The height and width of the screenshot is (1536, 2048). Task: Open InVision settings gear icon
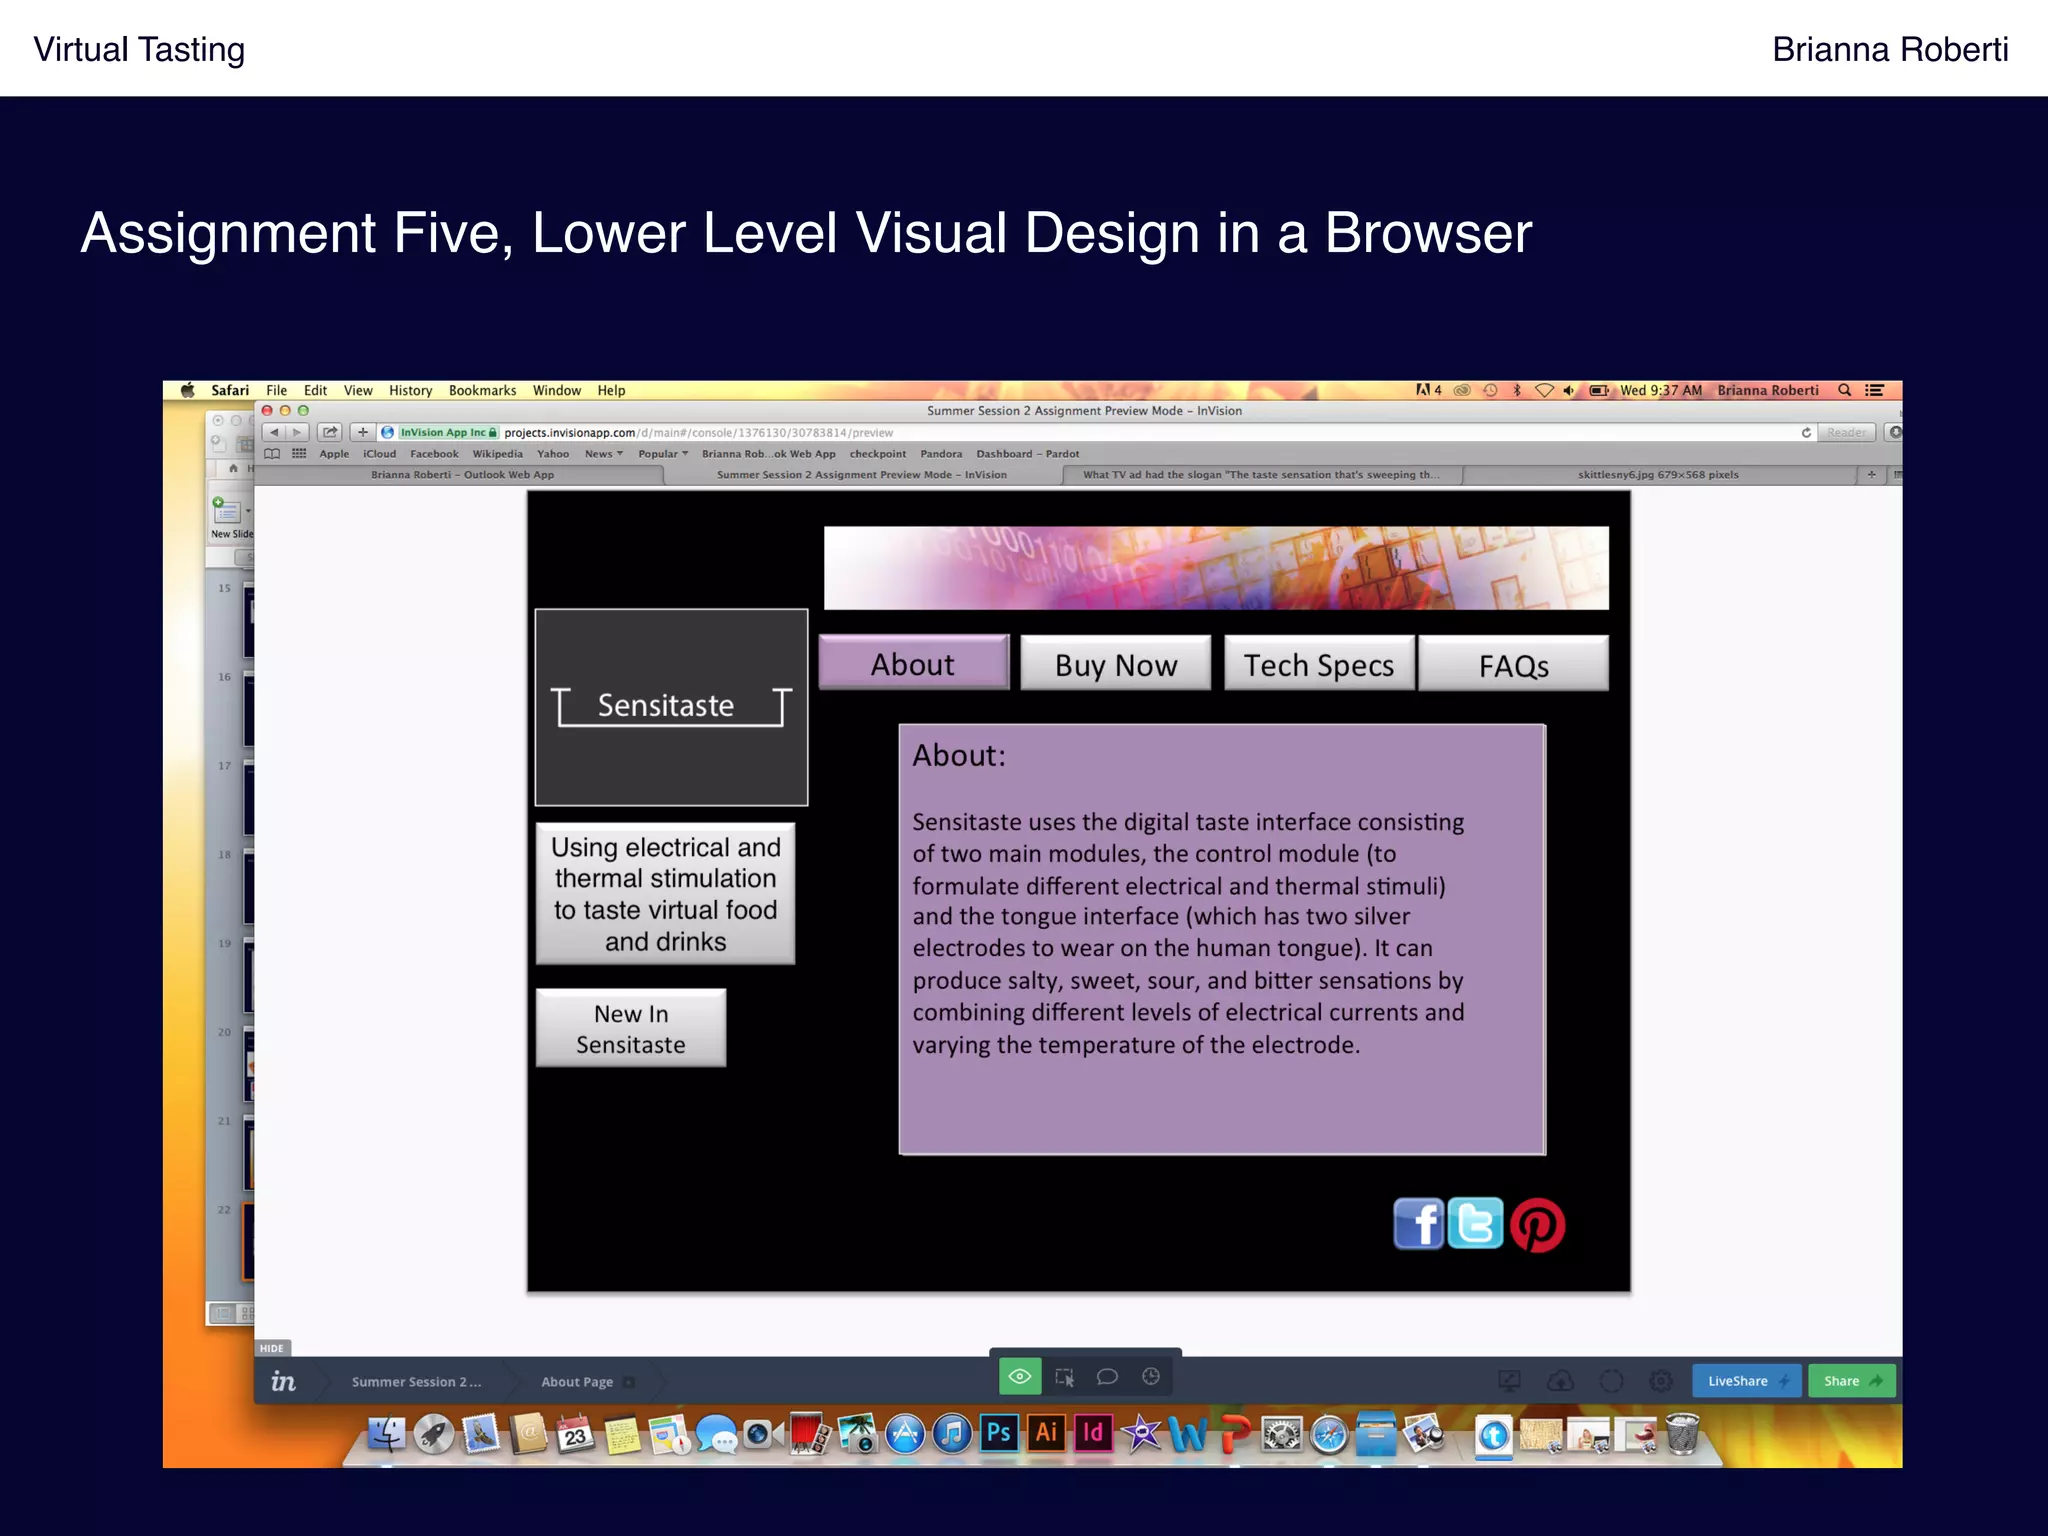(1661, 1381)
